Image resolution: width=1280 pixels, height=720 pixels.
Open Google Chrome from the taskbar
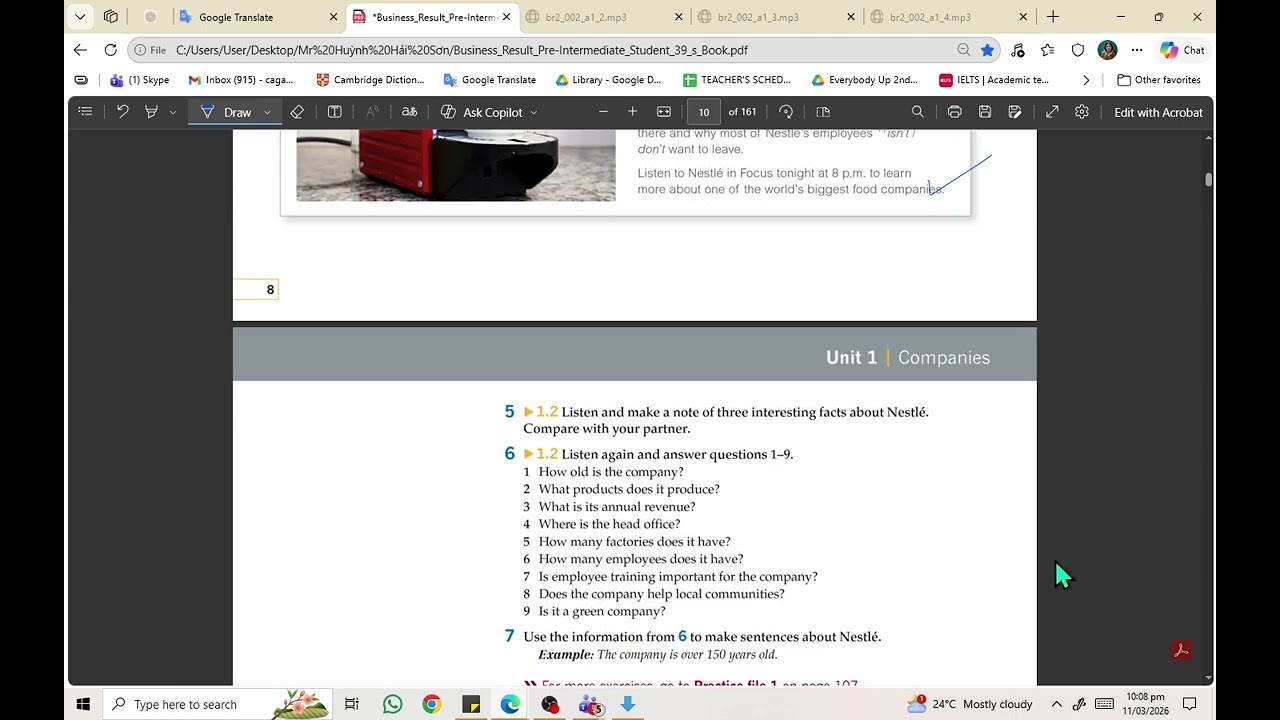coord(431,704)
